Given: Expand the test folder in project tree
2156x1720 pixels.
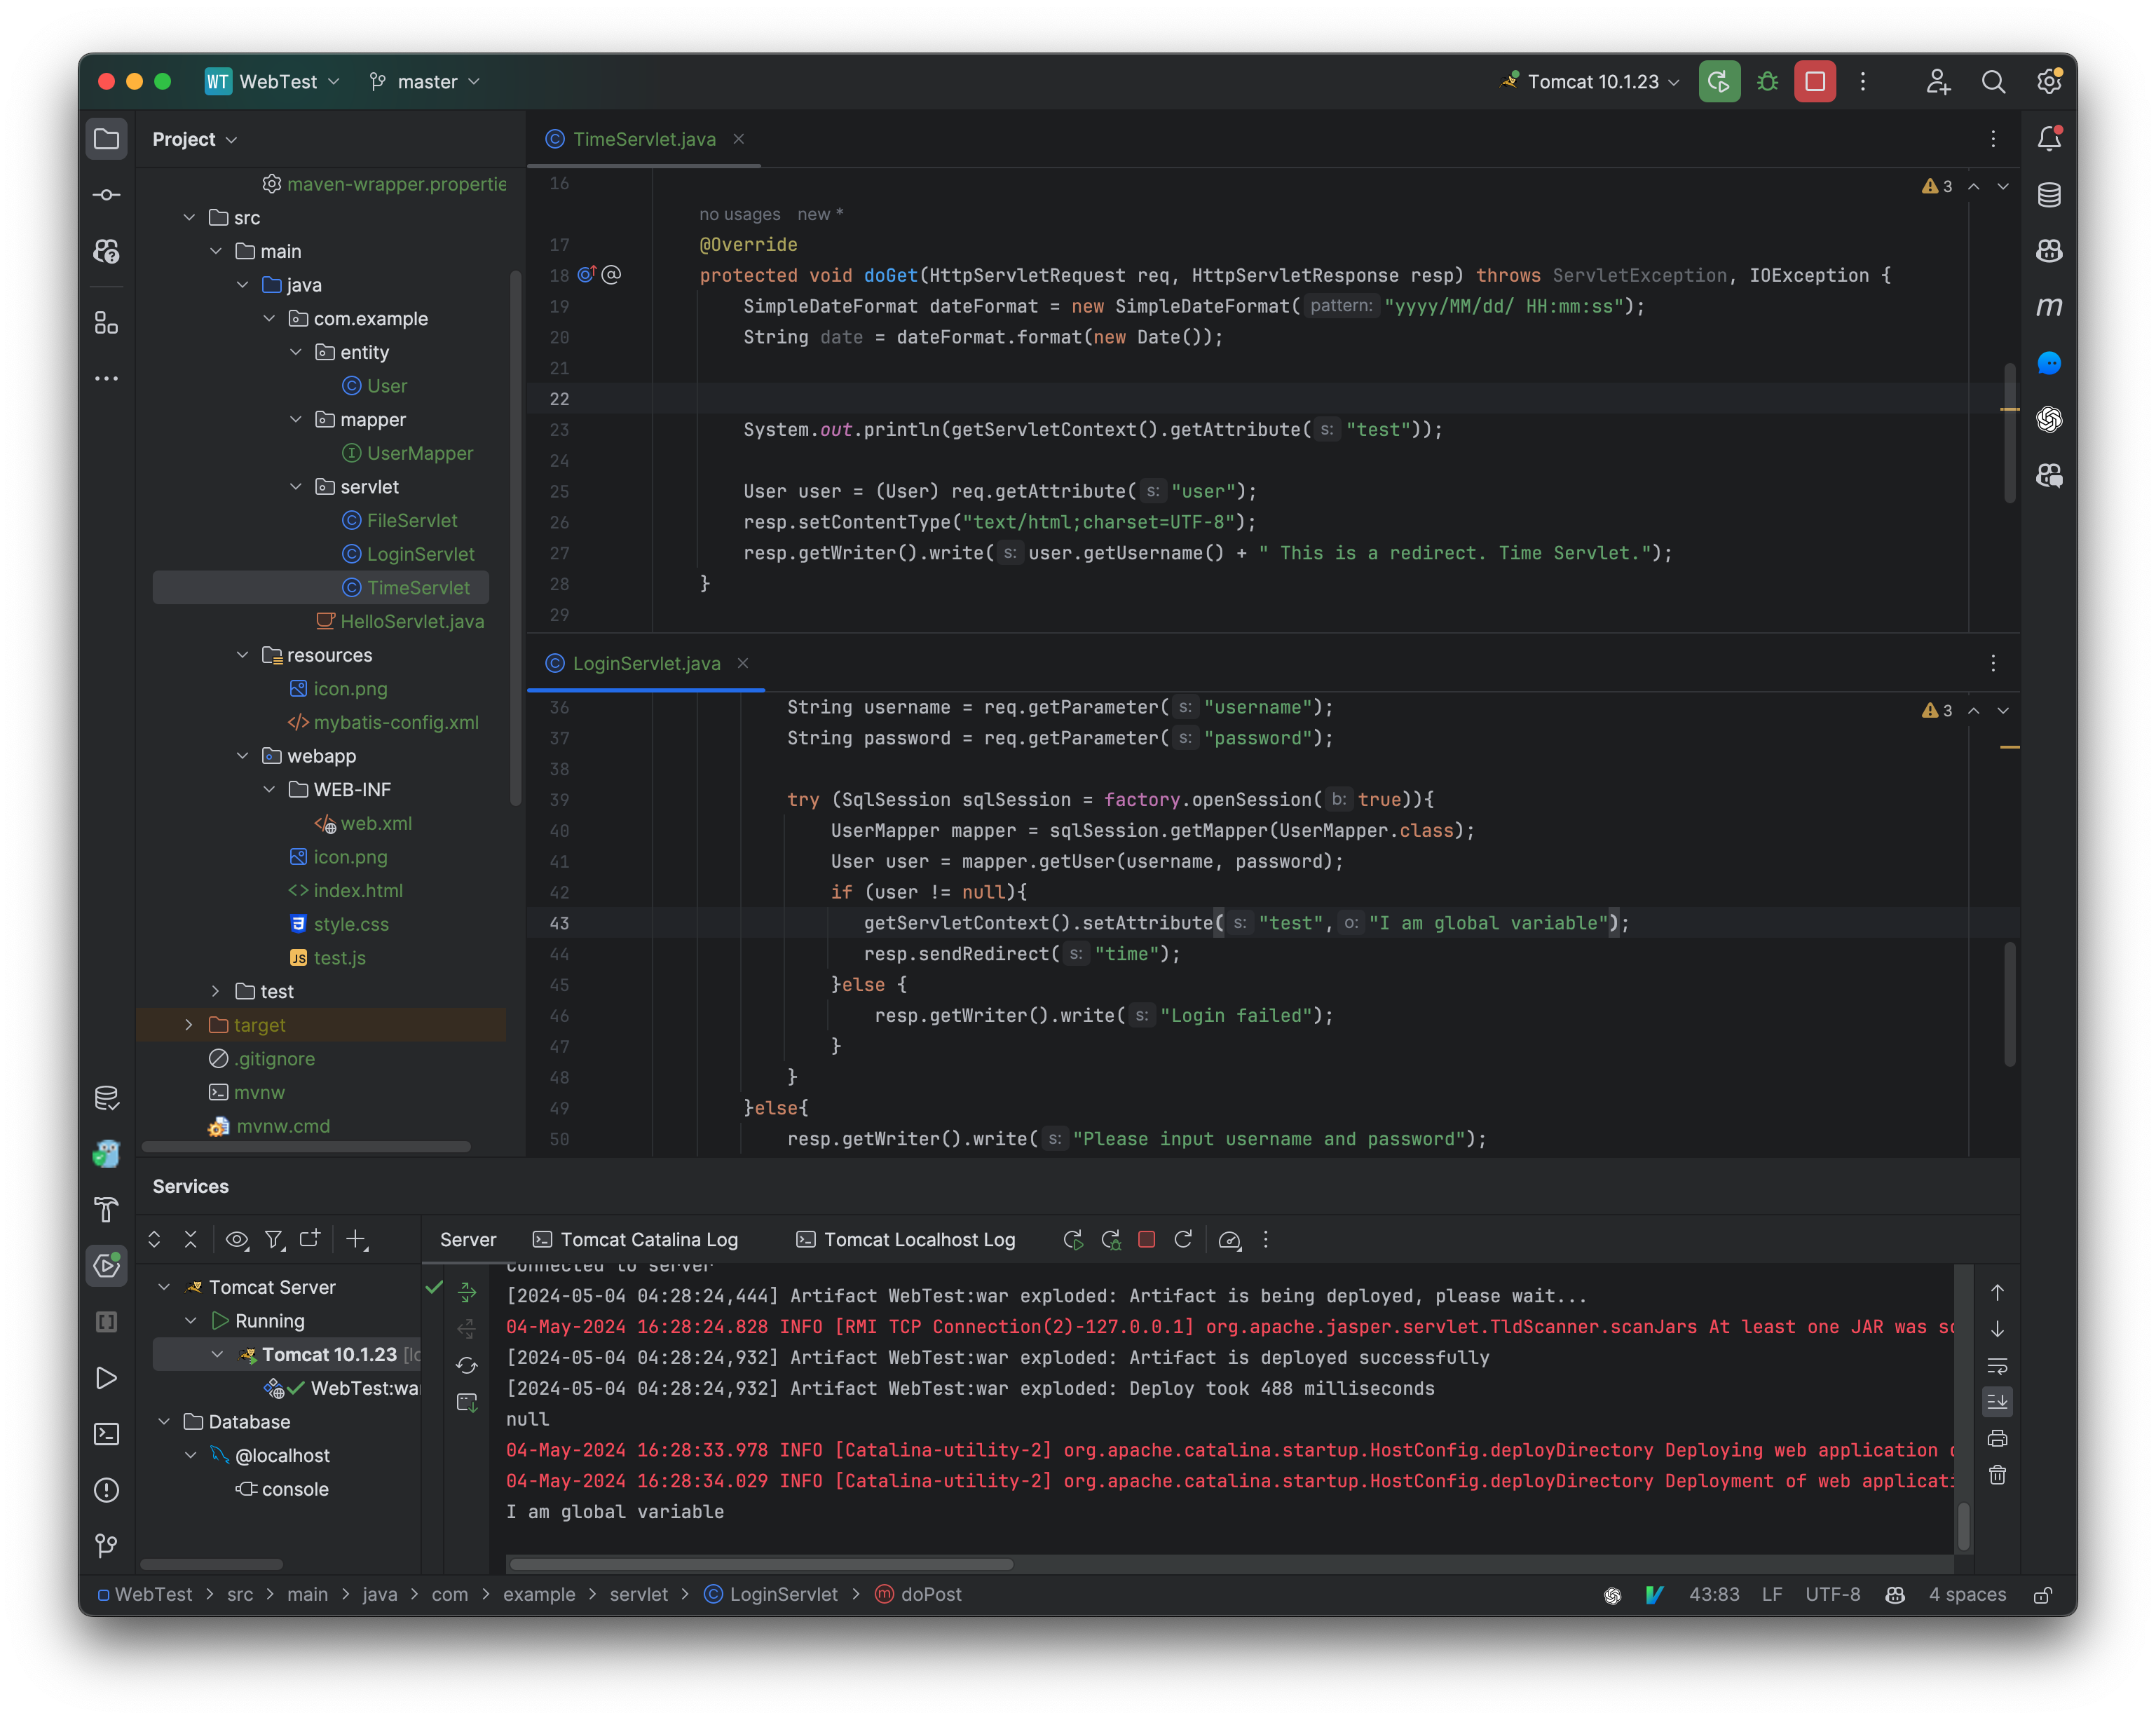Looking at the screenshot, I should [x=215, y=991].
